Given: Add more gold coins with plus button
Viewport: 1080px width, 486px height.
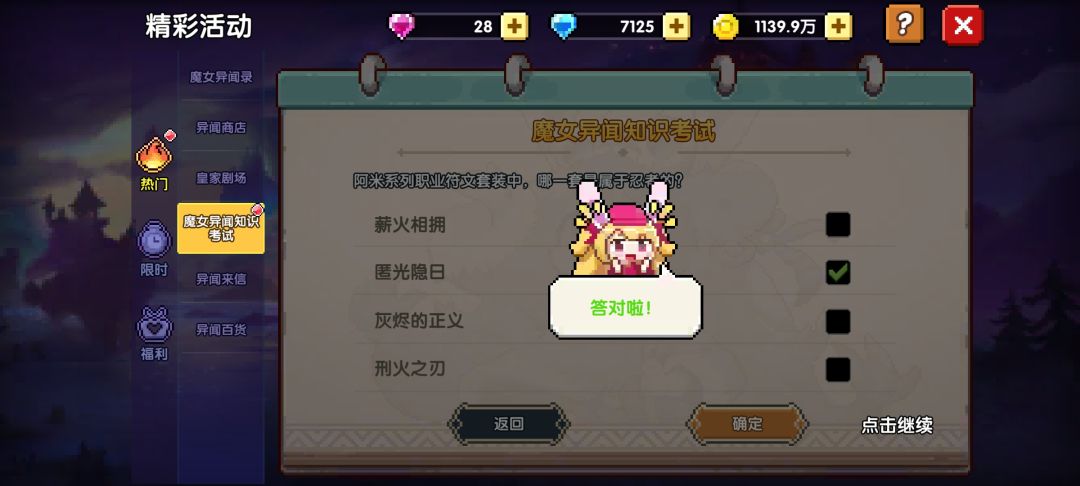Looking at the screenshot, I should pyautogui.click(x=838, y=26).
